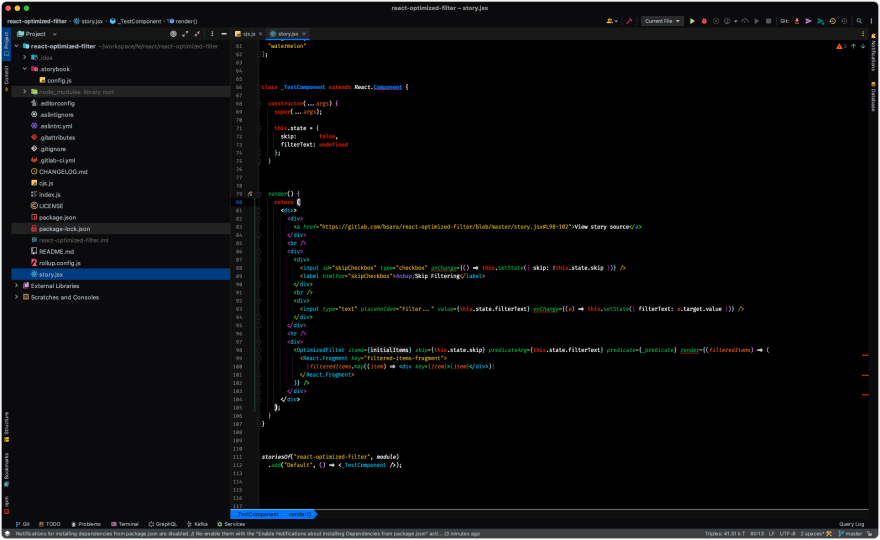This screenshot has height=540, width=880.
Task: Select rollup.config.js file
Action: pos(59,263)
